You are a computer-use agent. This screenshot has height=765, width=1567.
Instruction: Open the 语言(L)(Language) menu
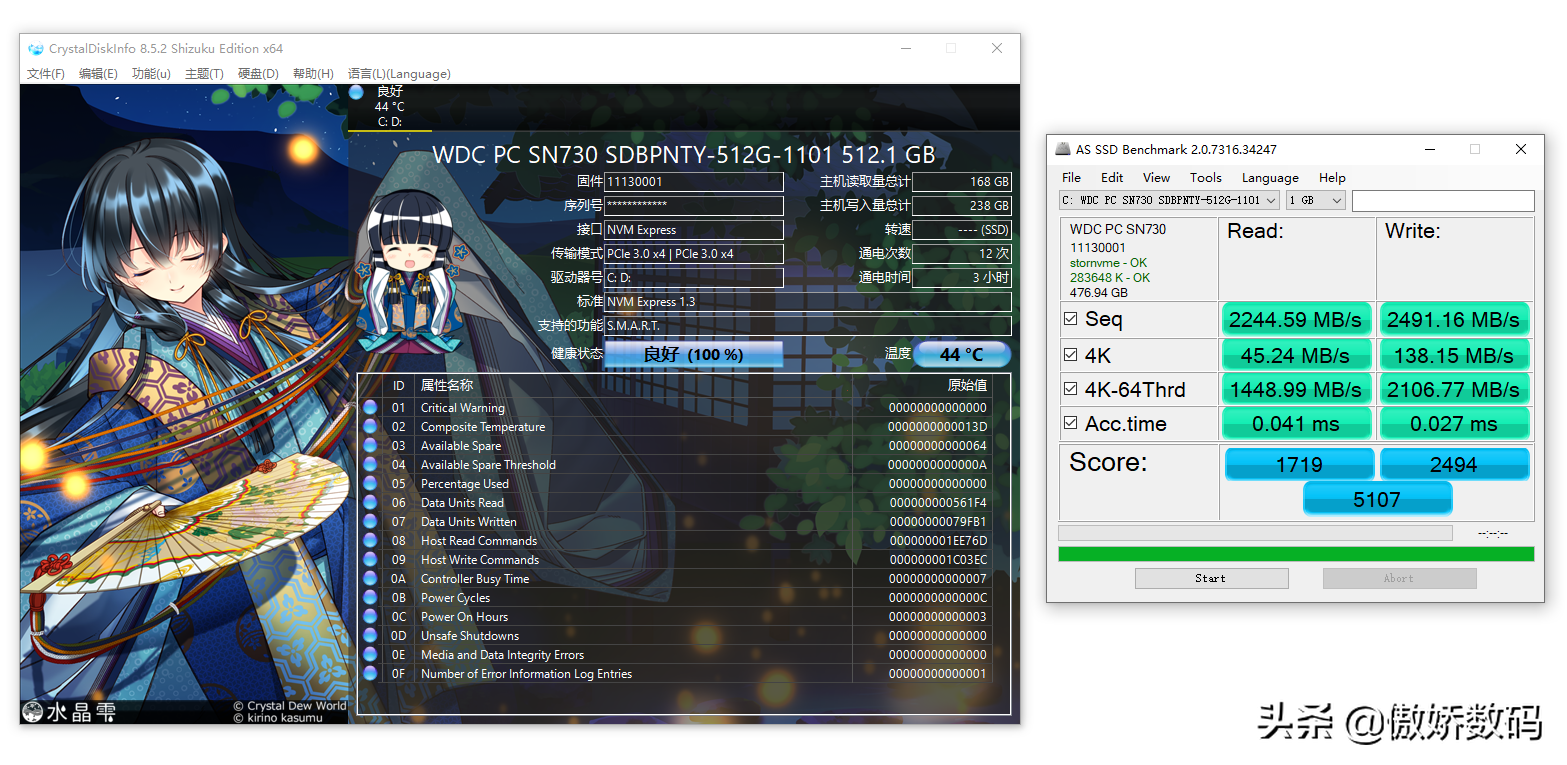tap(399, 74)
